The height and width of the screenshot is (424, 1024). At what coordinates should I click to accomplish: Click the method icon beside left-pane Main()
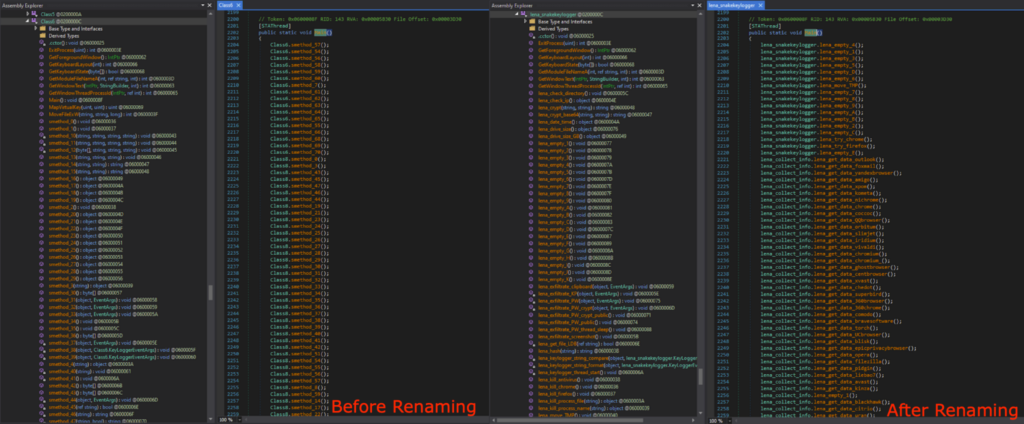(x=41, y=100)
